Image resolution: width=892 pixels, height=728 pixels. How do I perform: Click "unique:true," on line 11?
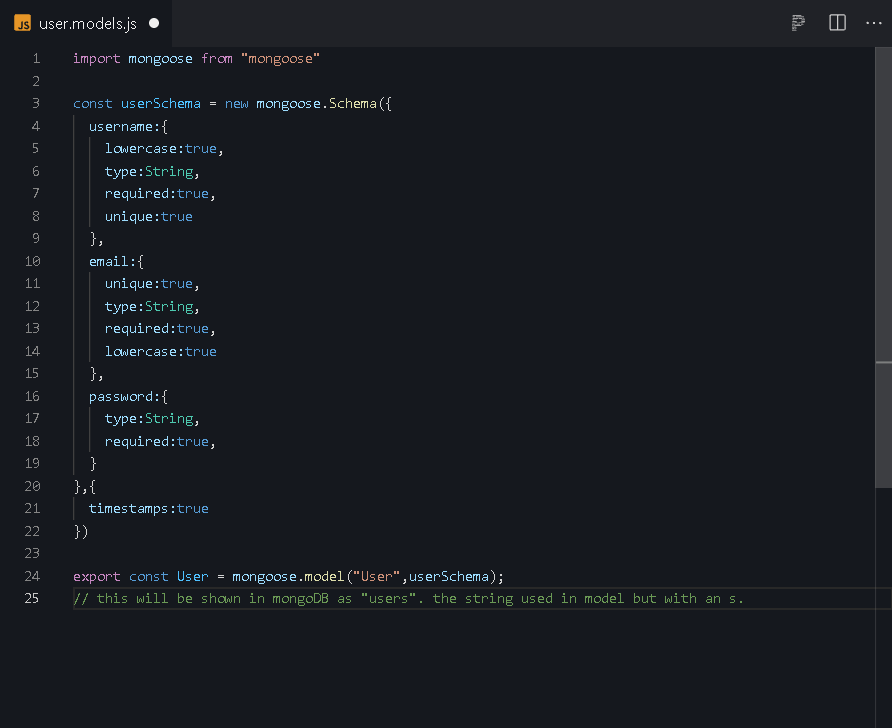[152, 284]
